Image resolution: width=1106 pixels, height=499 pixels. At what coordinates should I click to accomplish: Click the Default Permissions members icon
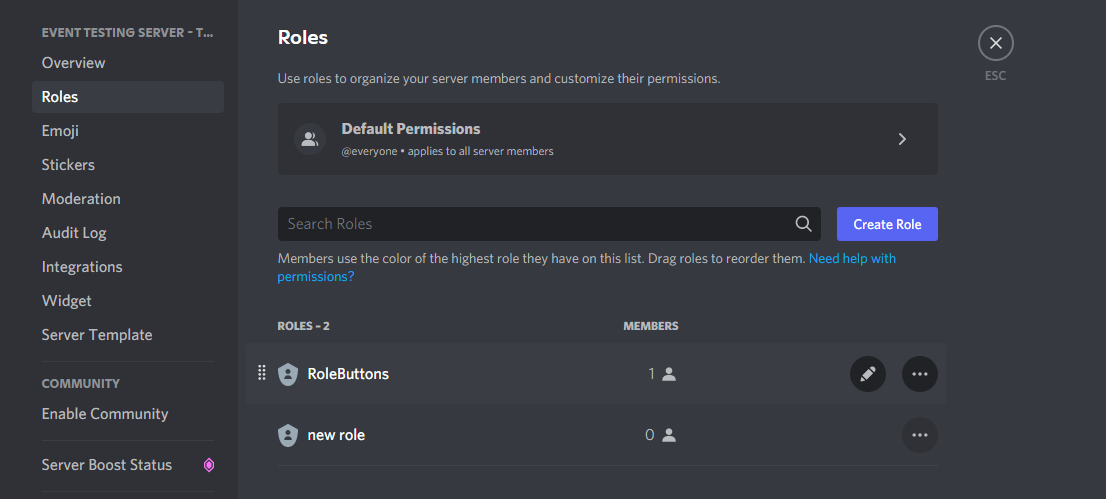[310, 139]
